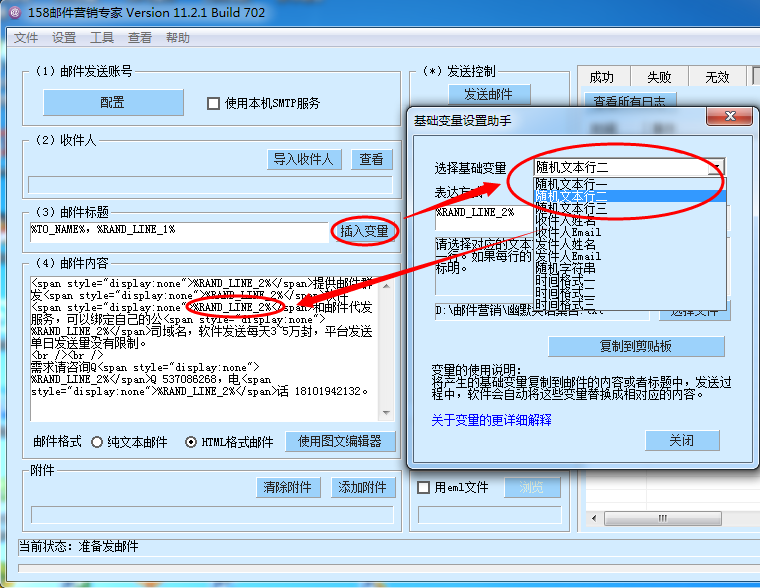Click inside the email content editor
The width and height of the screenshot is (760, 588).
(x=204, y=349)
